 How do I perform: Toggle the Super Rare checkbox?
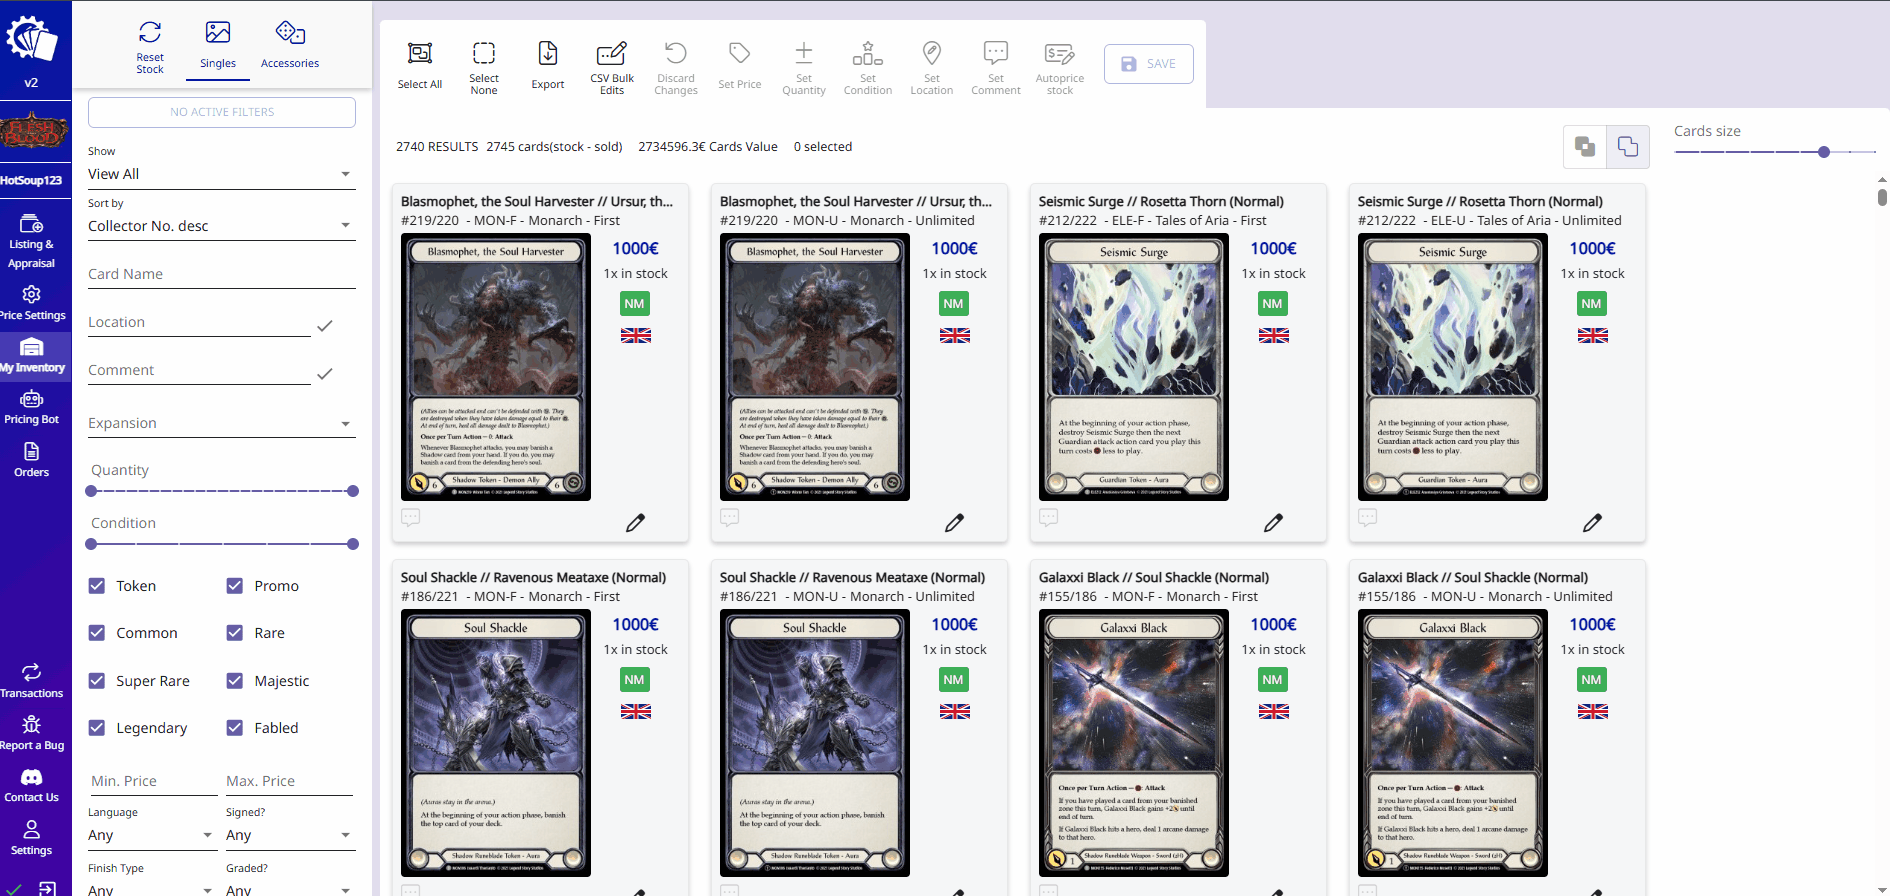pos(97,681)
